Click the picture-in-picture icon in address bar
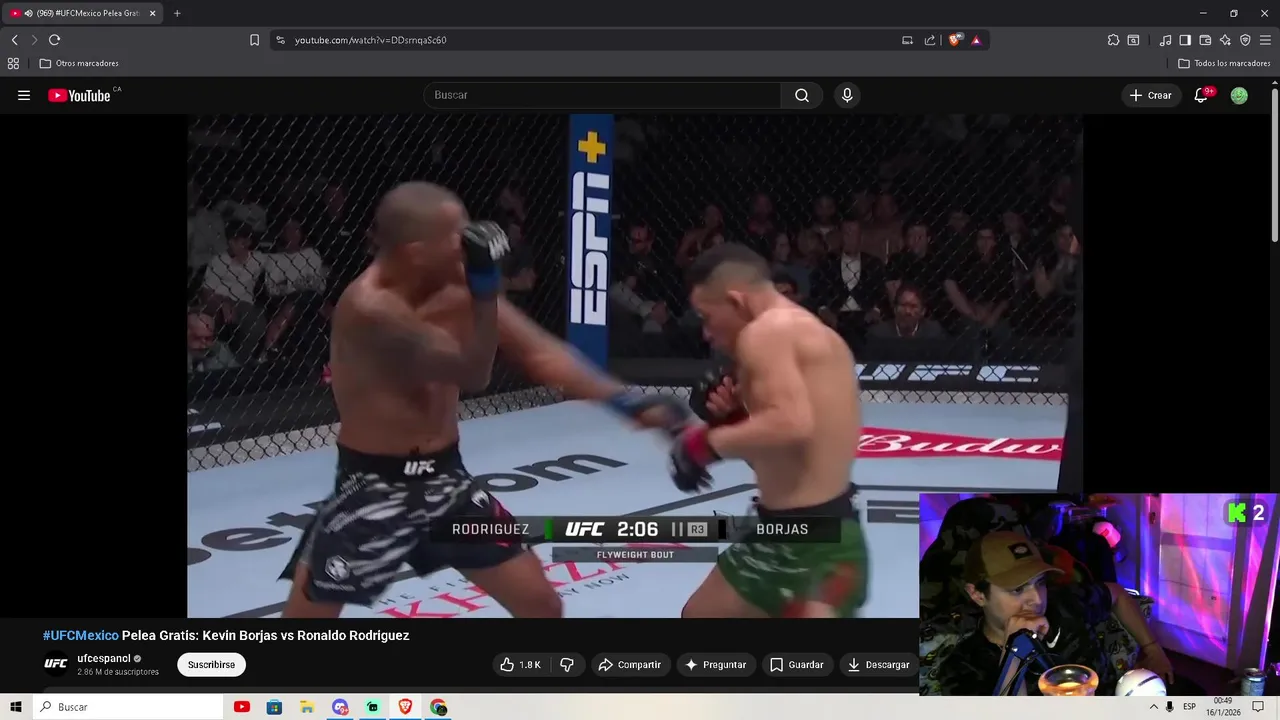Viewport: 1280px width, 720px height. 907,40
